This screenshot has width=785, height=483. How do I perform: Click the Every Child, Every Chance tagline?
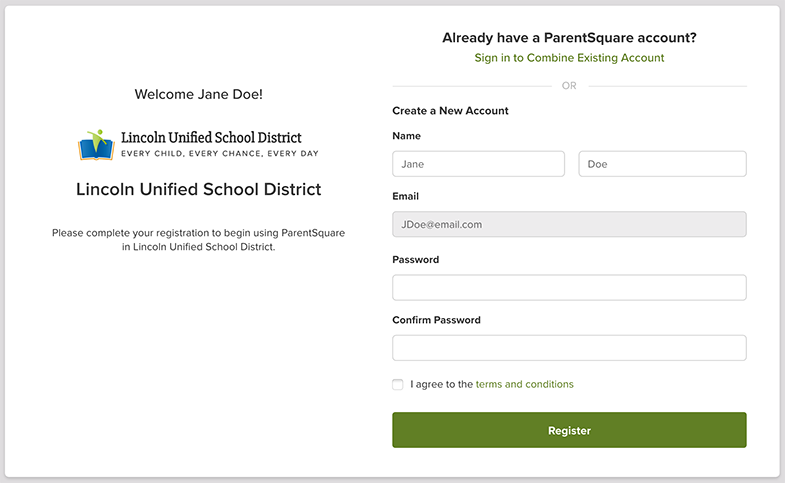[x=220, y=154]
